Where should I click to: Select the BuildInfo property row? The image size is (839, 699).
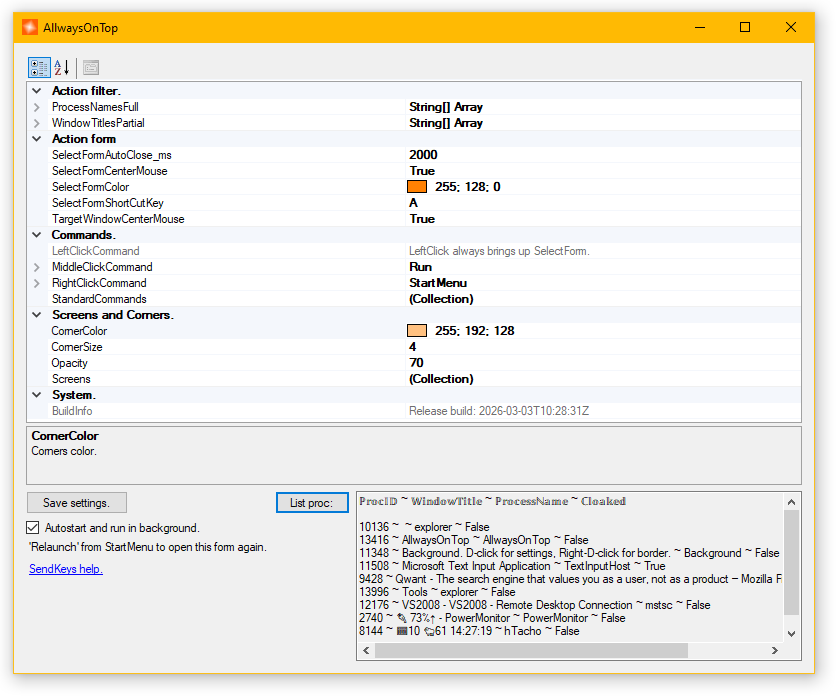tap(415, 412)
